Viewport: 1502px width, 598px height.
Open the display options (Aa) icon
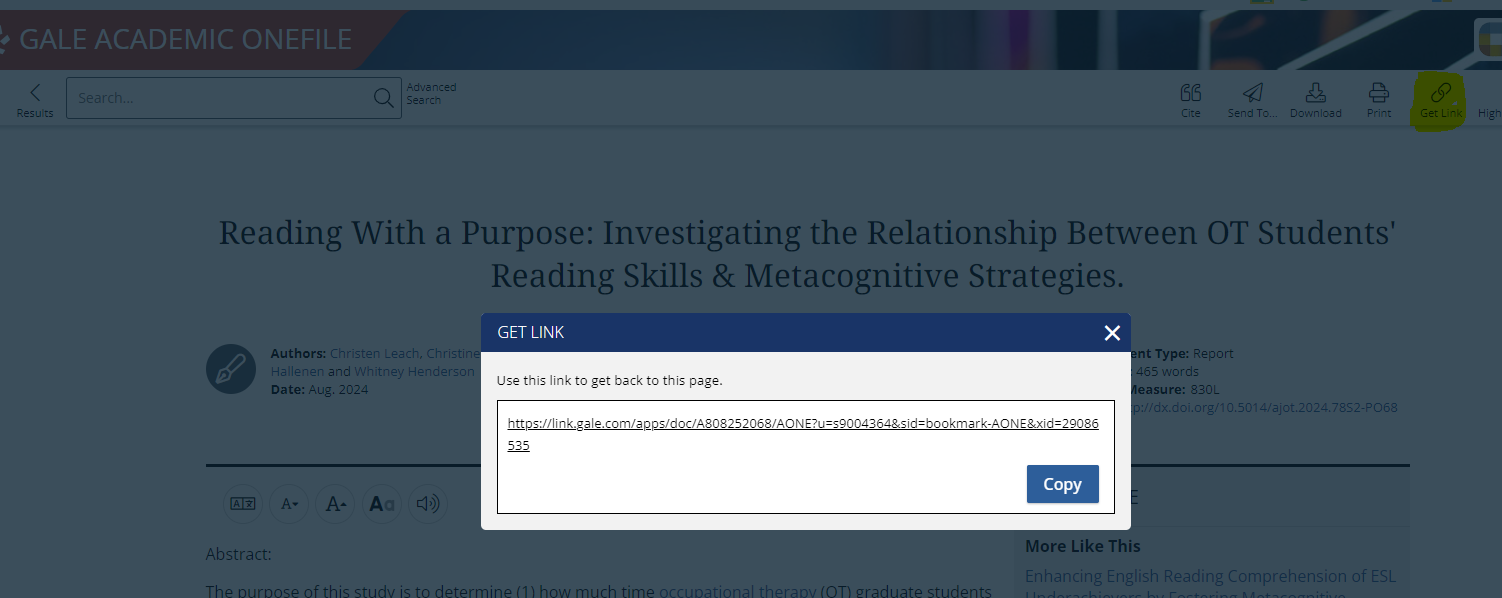click(381, 504)
